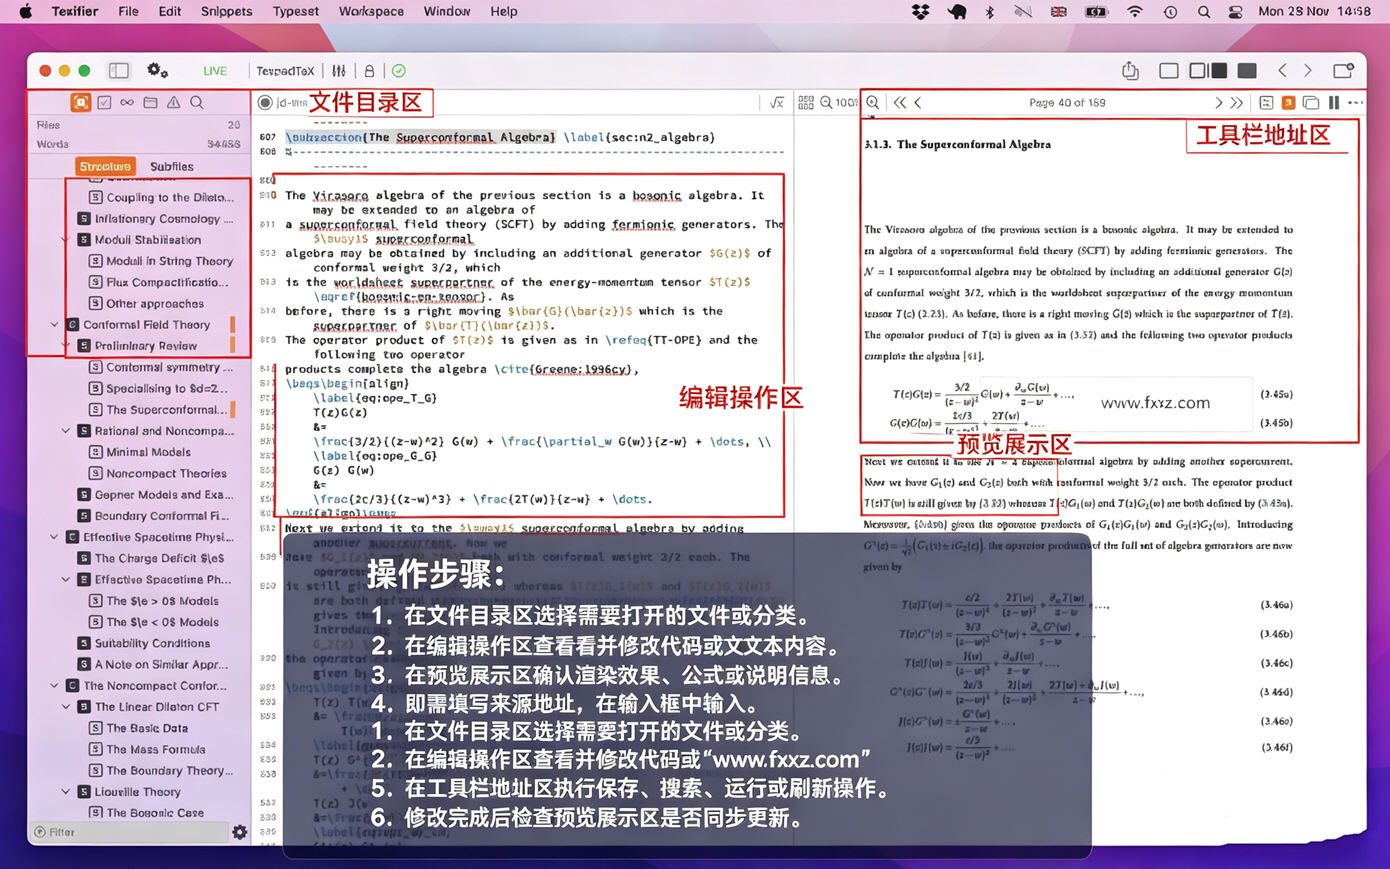Open the Snippets menu
Viewport: 1390px width, 869px height.
pyautogui.click(x=227, y=11)
